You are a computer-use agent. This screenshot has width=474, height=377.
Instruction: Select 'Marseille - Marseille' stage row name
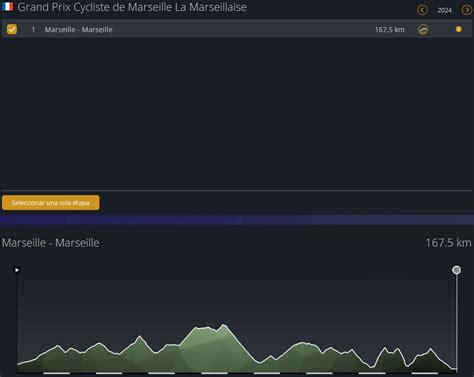coord(79,29)
